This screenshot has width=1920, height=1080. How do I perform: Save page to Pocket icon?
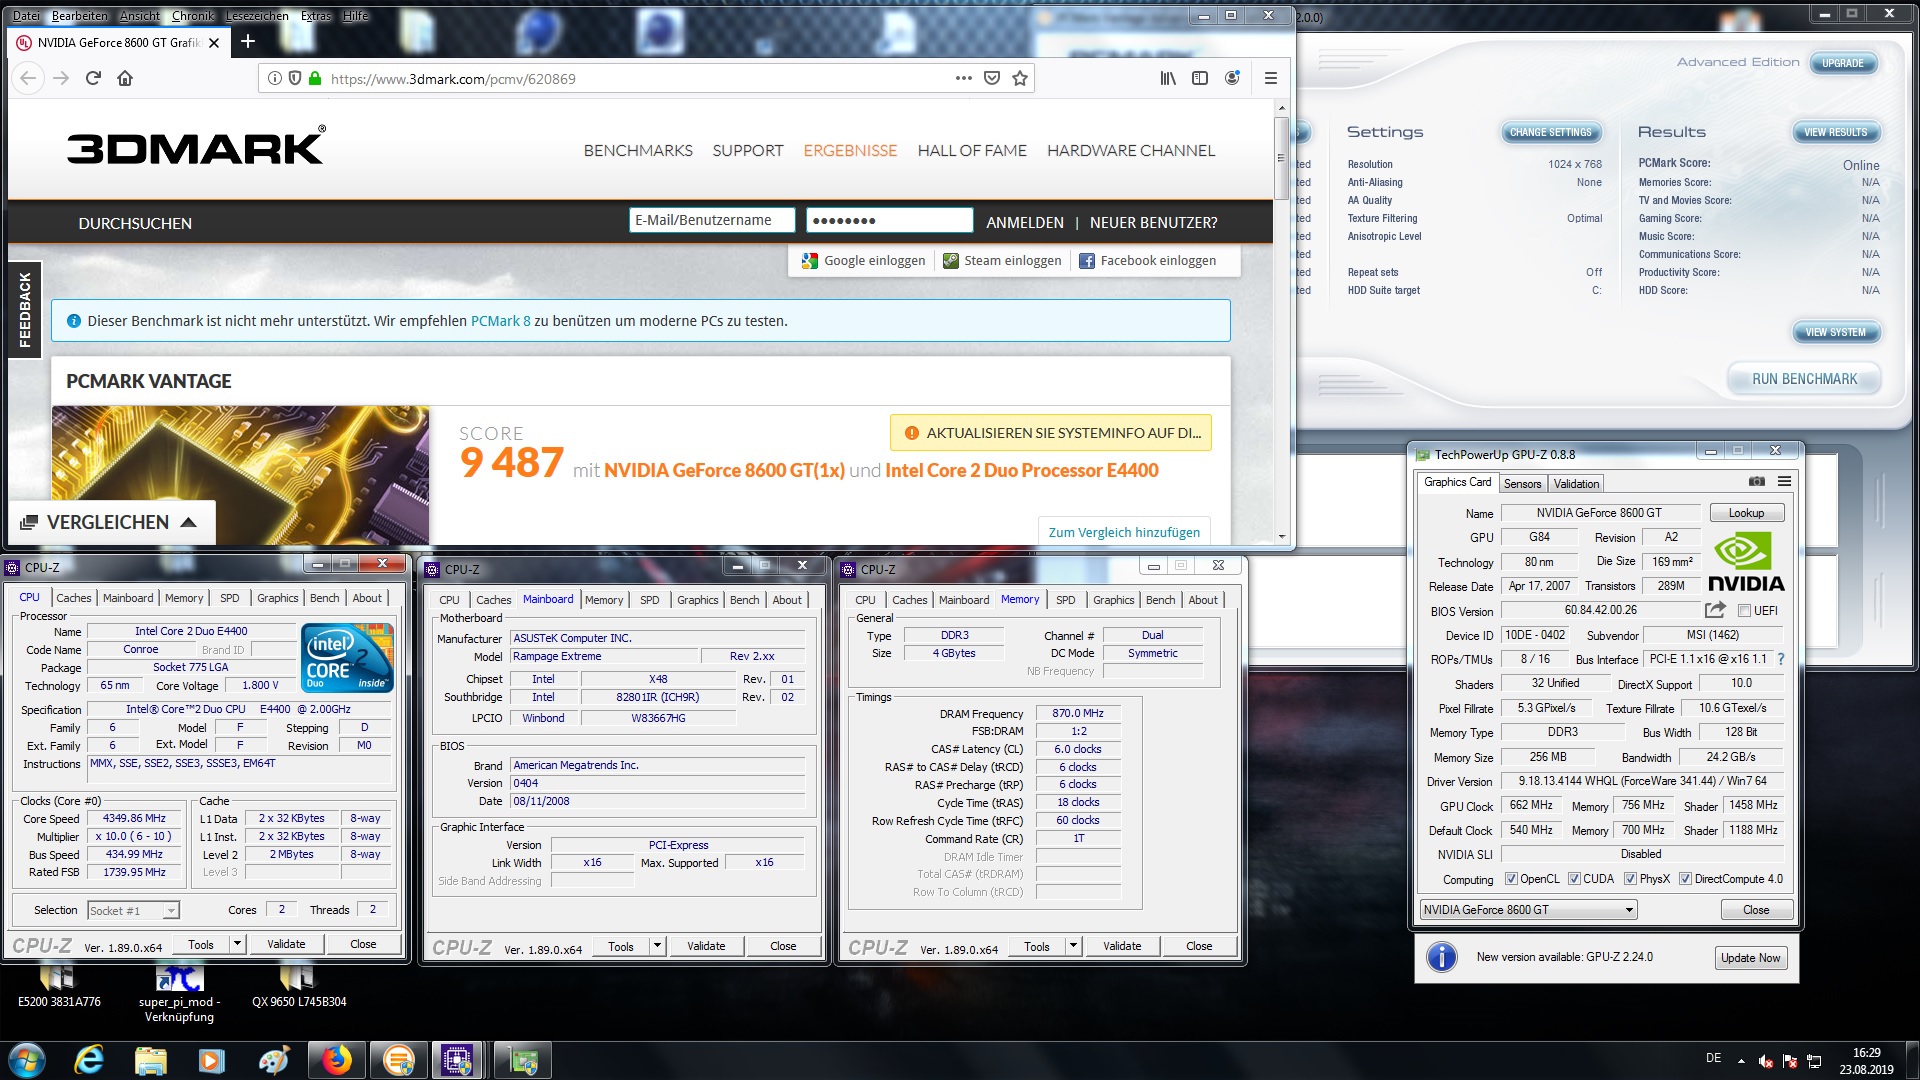pos(992,78)
